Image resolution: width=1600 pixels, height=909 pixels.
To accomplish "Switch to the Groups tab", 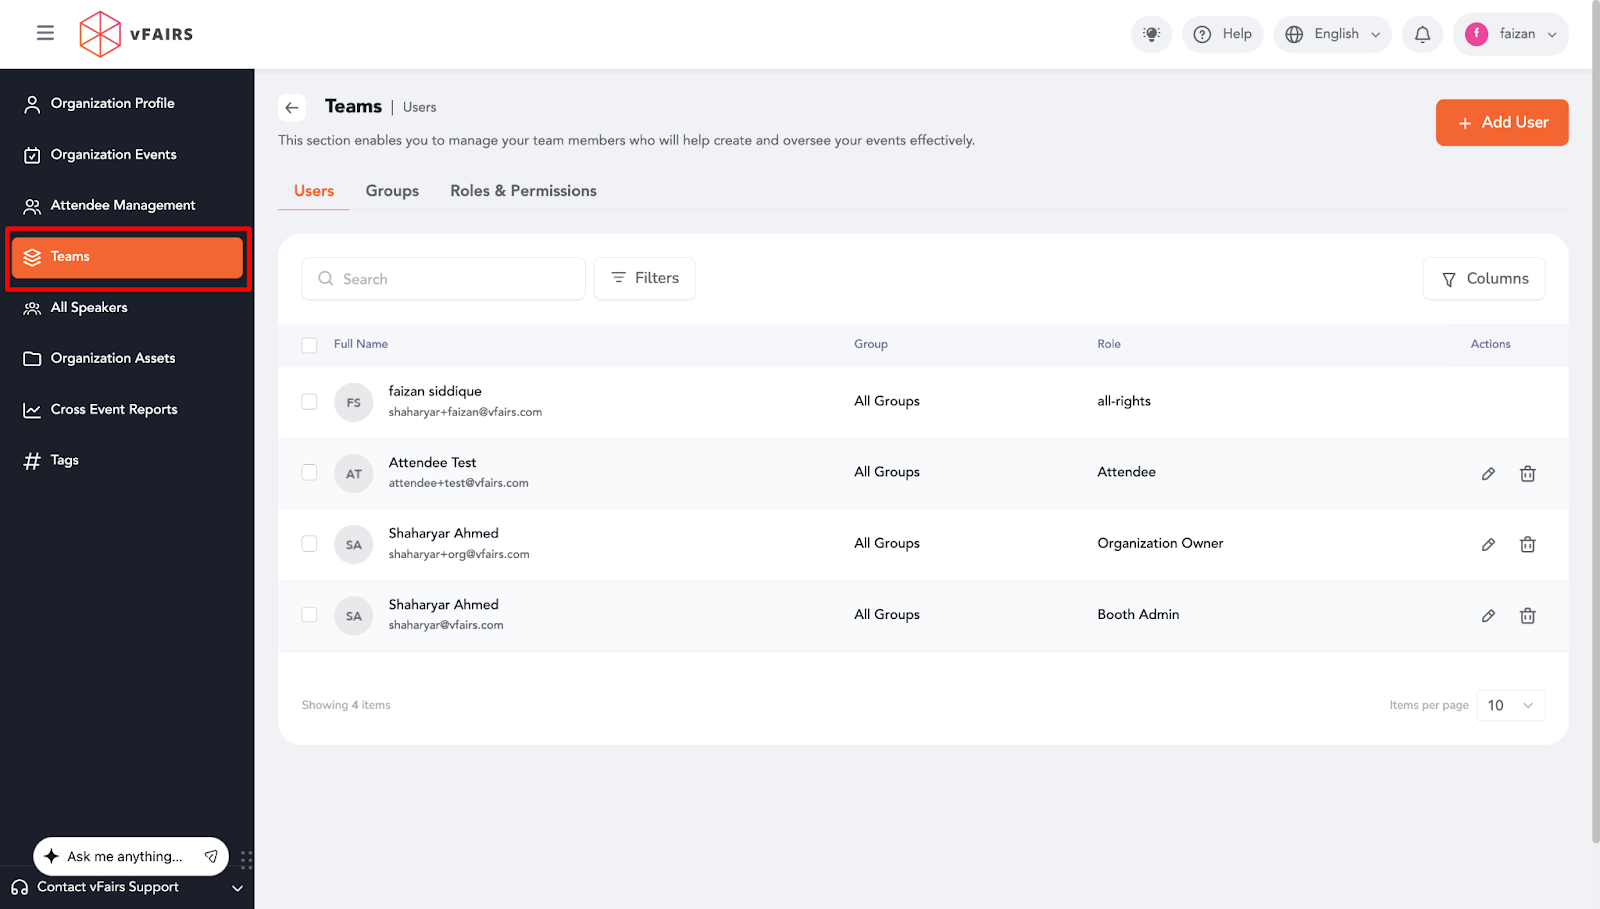I will [x=392, y=191].
